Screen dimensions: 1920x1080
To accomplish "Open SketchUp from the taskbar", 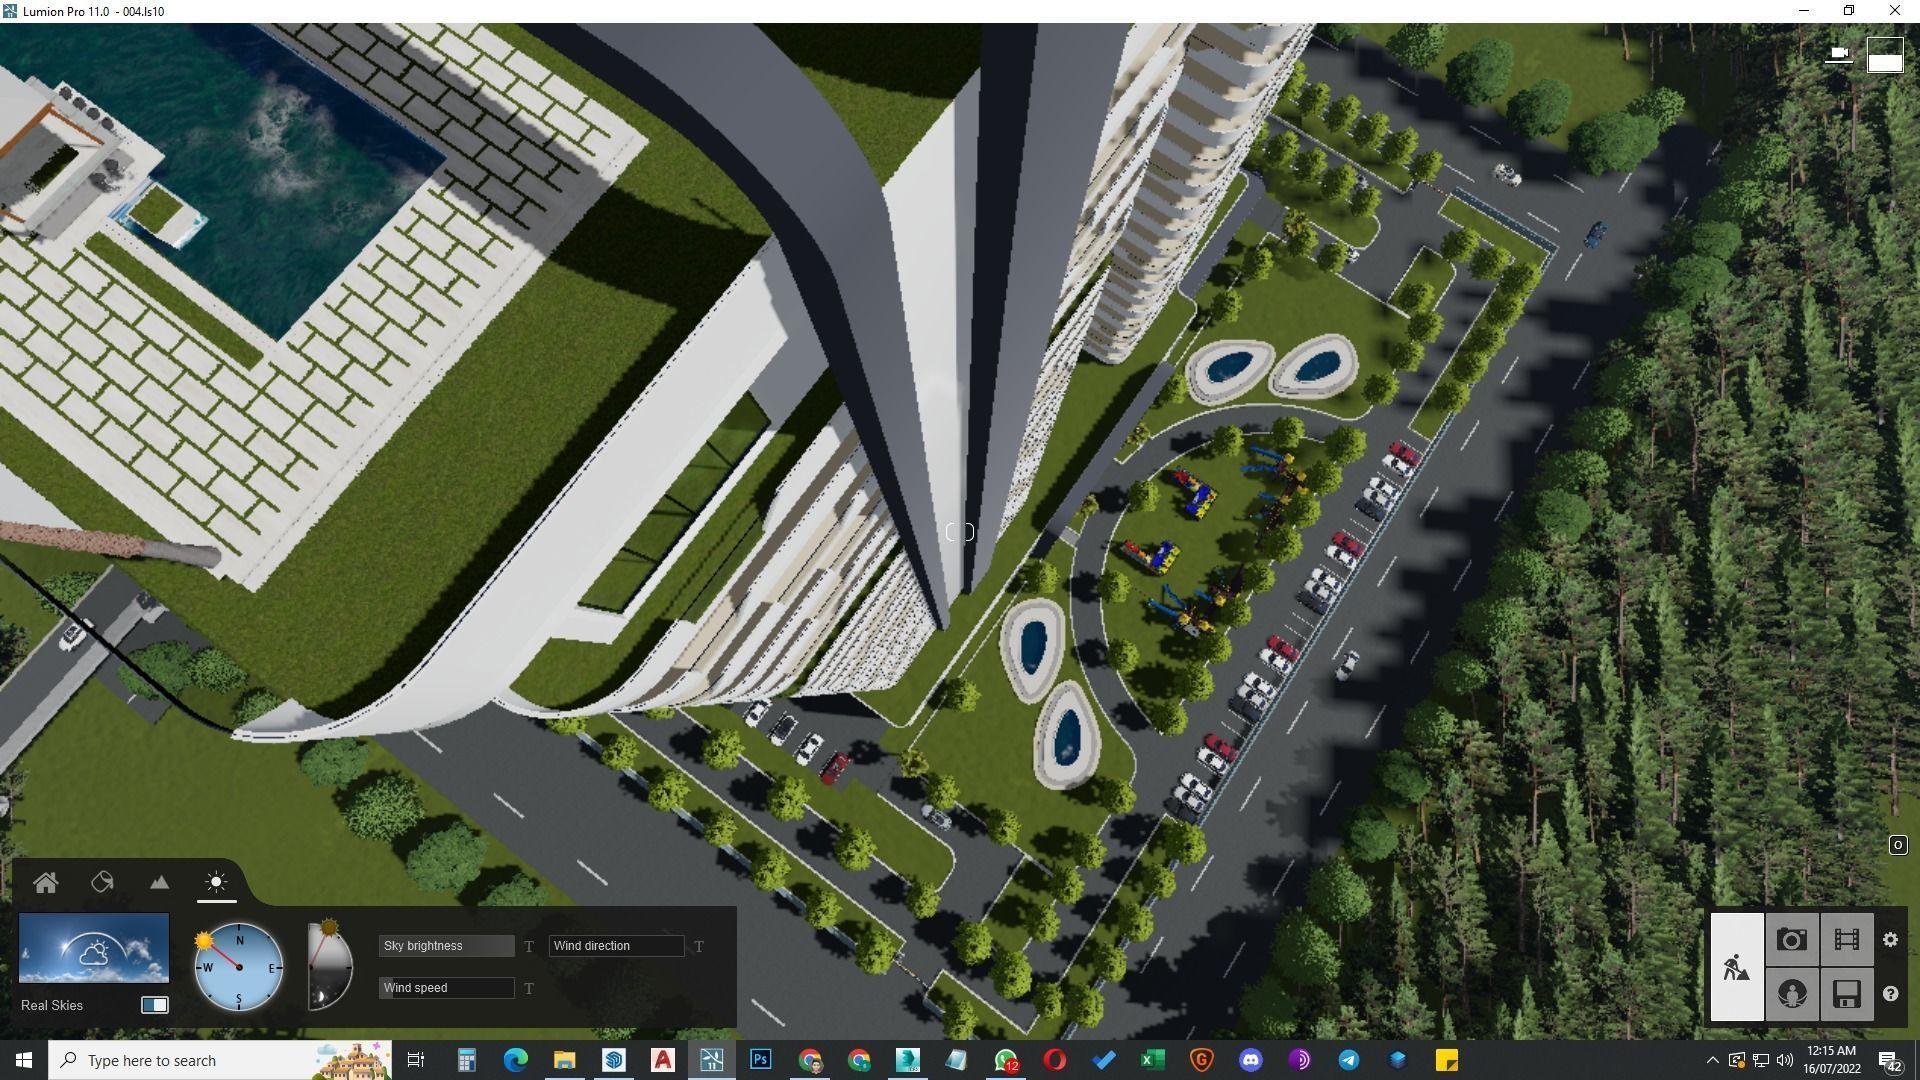I will pos(613,1060).
